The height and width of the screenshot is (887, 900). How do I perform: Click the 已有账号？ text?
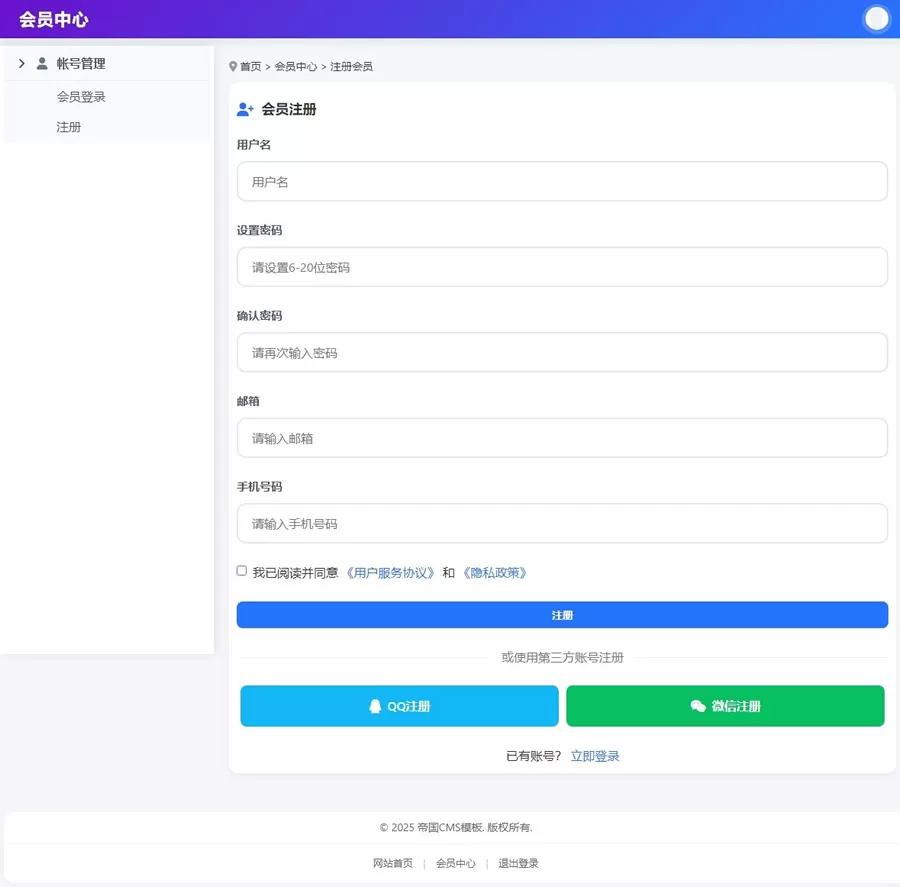tap(533, 756)
